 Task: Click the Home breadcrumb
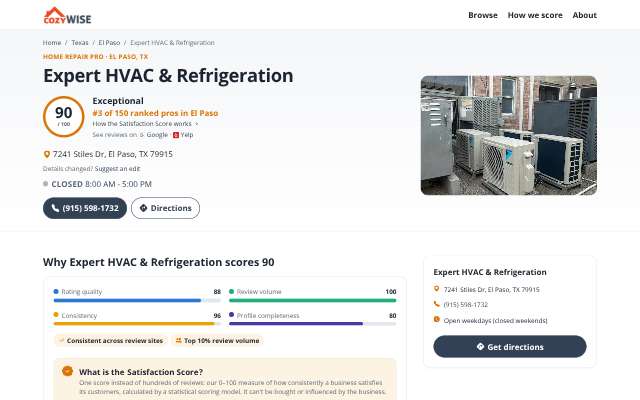[52, 42]
